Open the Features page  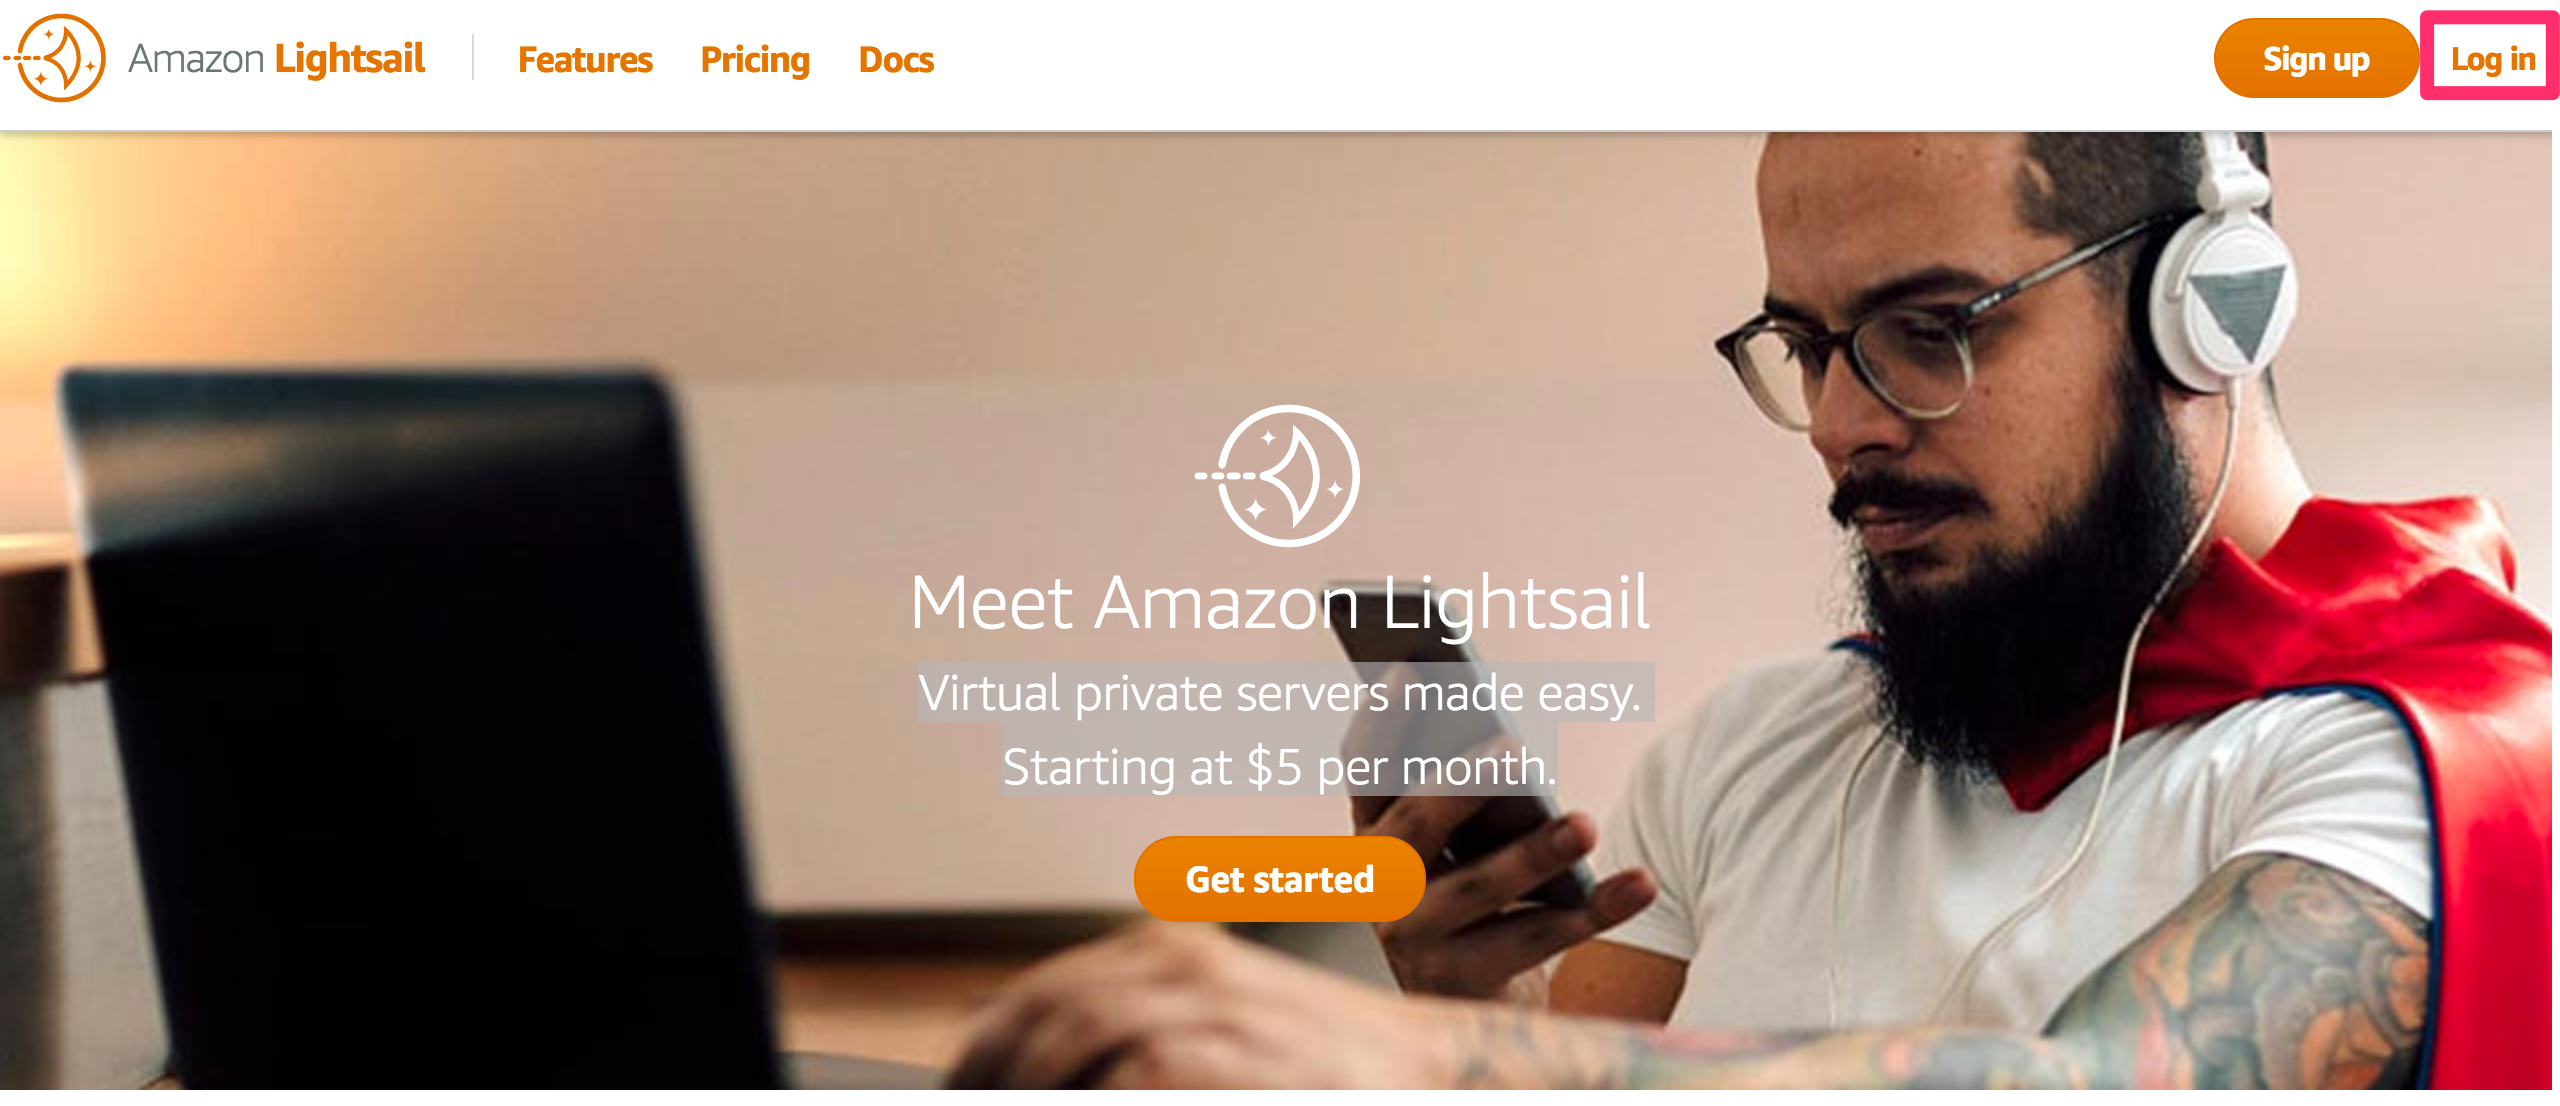coord(585,60)
